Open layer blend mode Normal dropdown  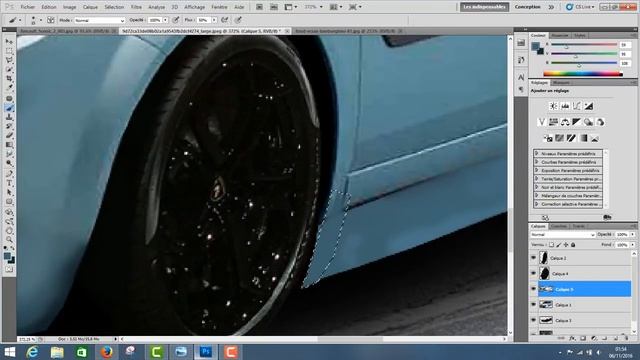coord(563,235)
